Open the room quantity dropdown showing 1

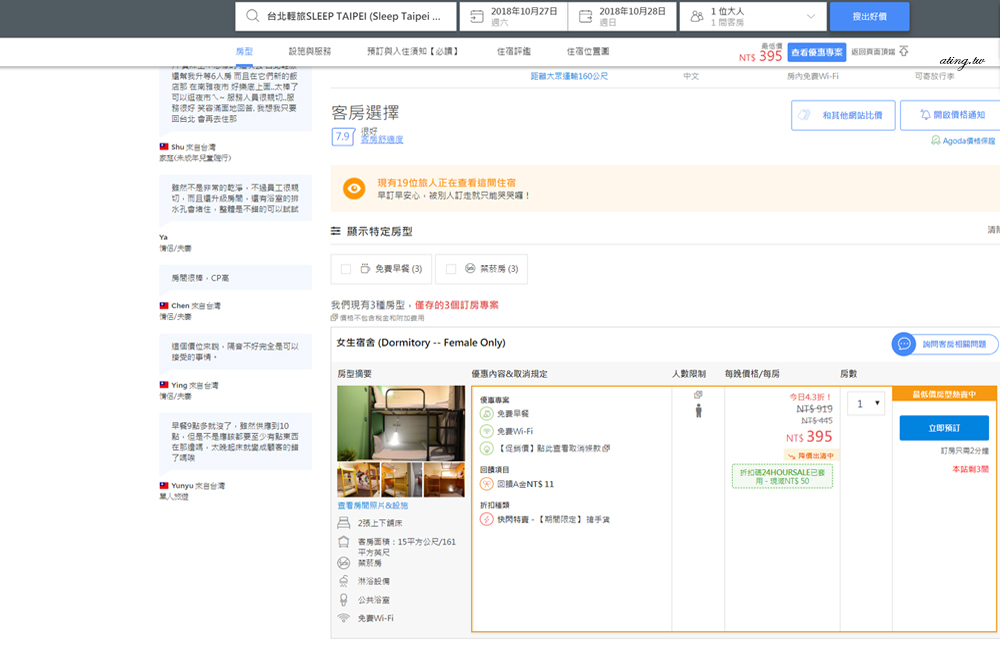866,404
